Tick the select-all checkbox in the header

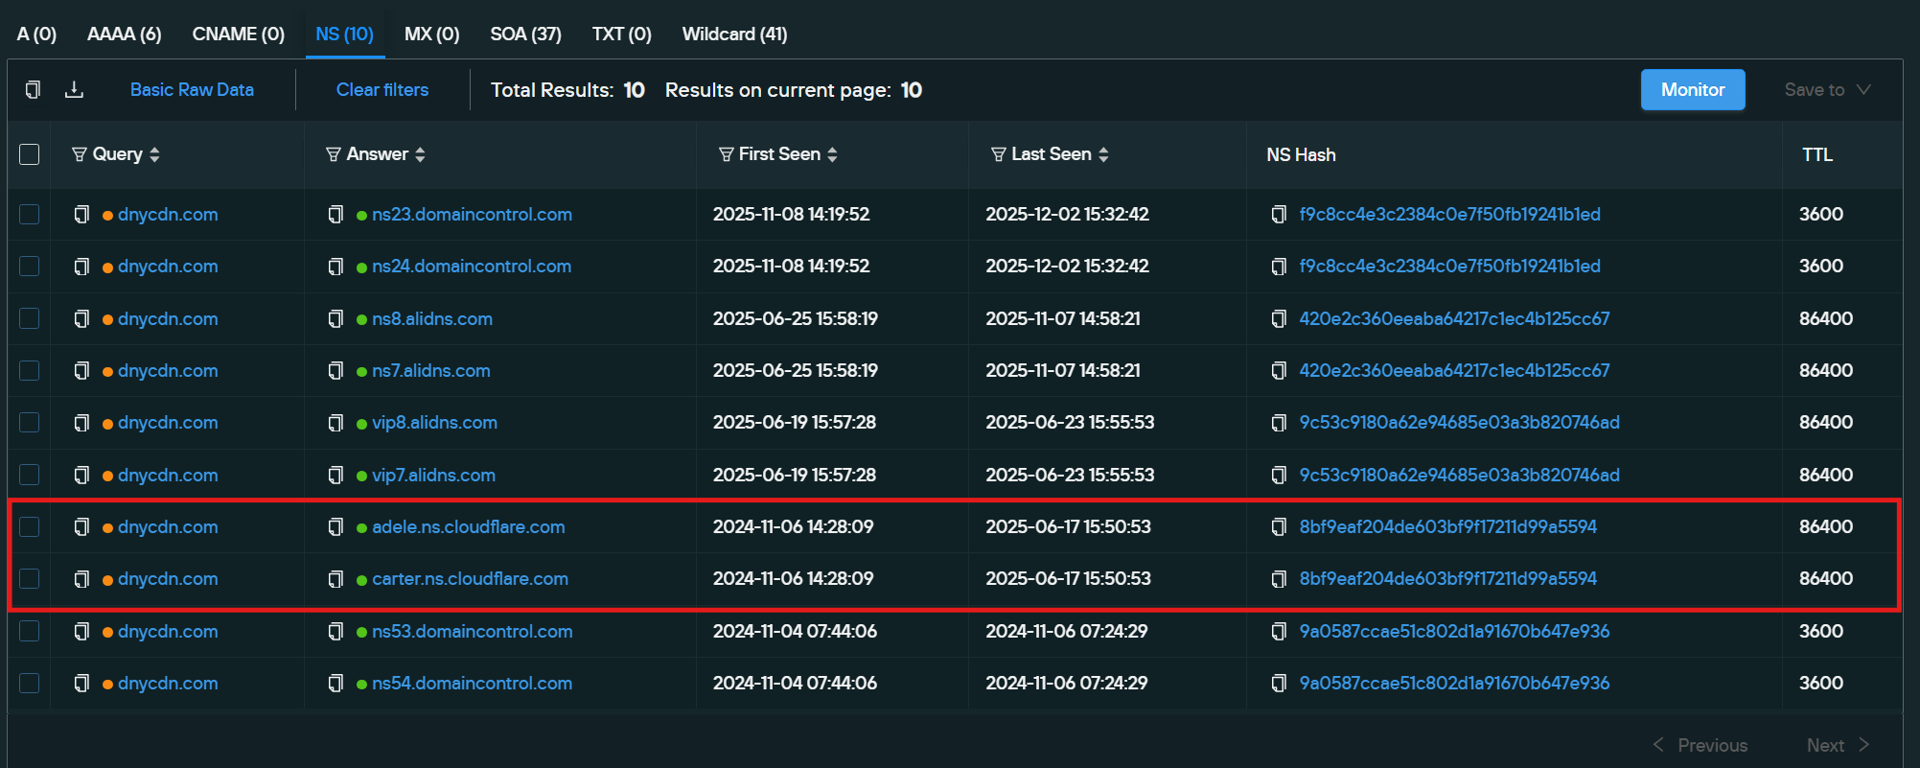click(30, 154)
